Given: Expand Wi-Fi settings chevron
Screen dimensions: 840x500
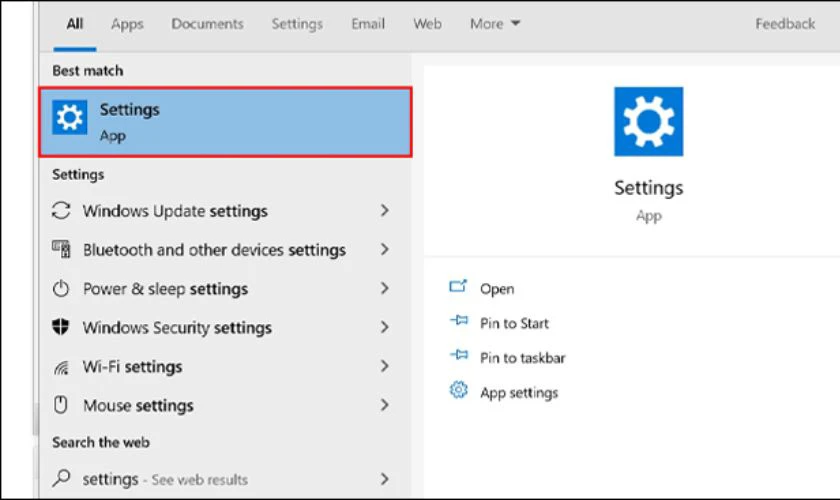Looking at the screenshot, I should [x=385, y=366].
